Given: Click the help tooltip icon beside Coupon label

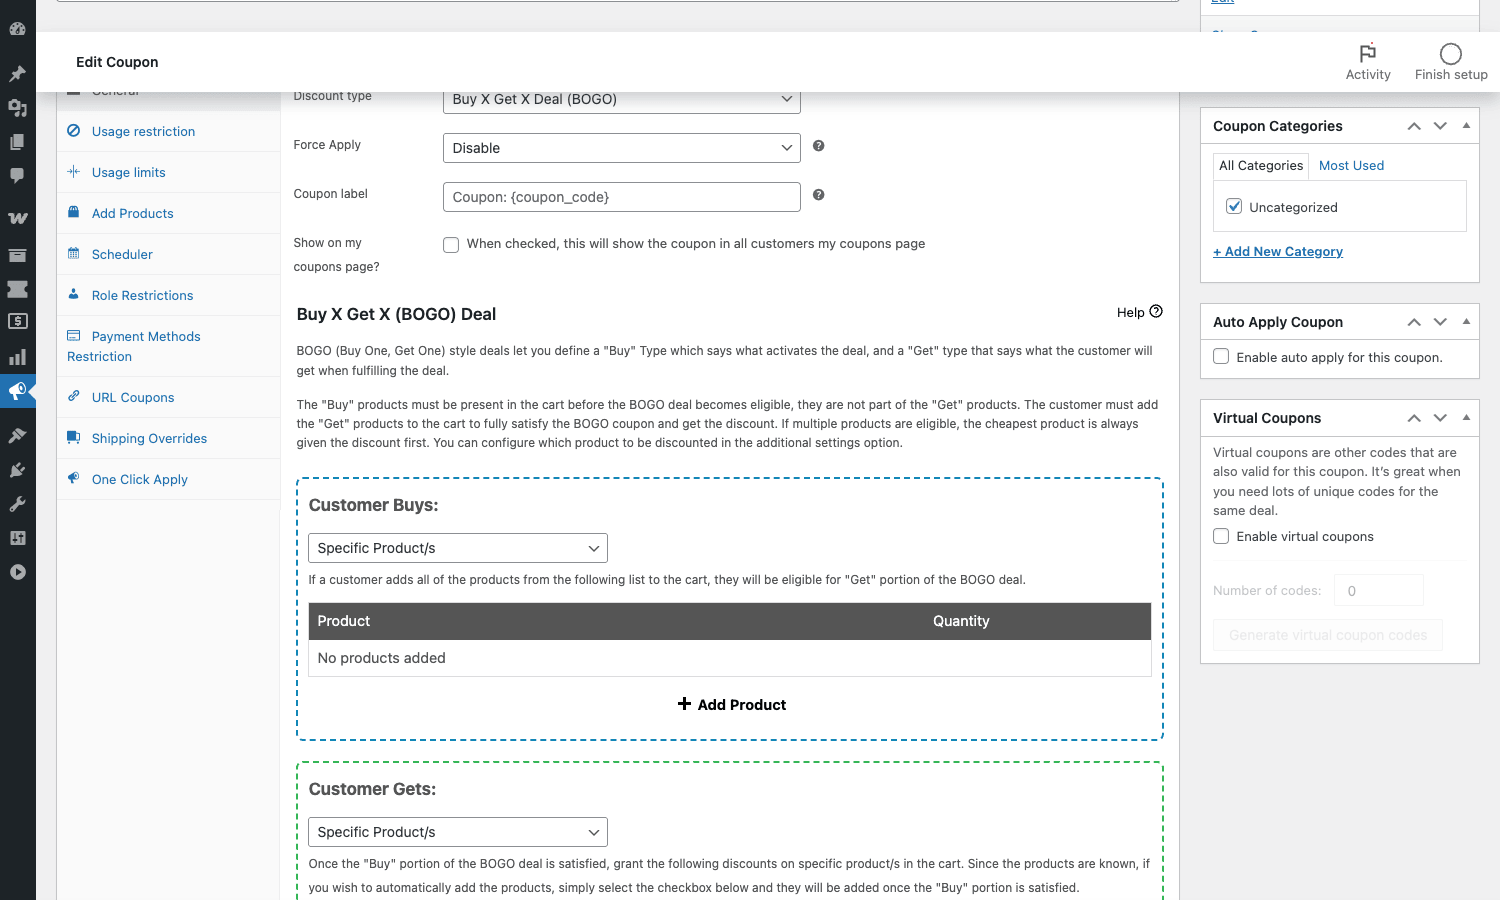Looking at the screenshot, I should click(x=818, y=195).
